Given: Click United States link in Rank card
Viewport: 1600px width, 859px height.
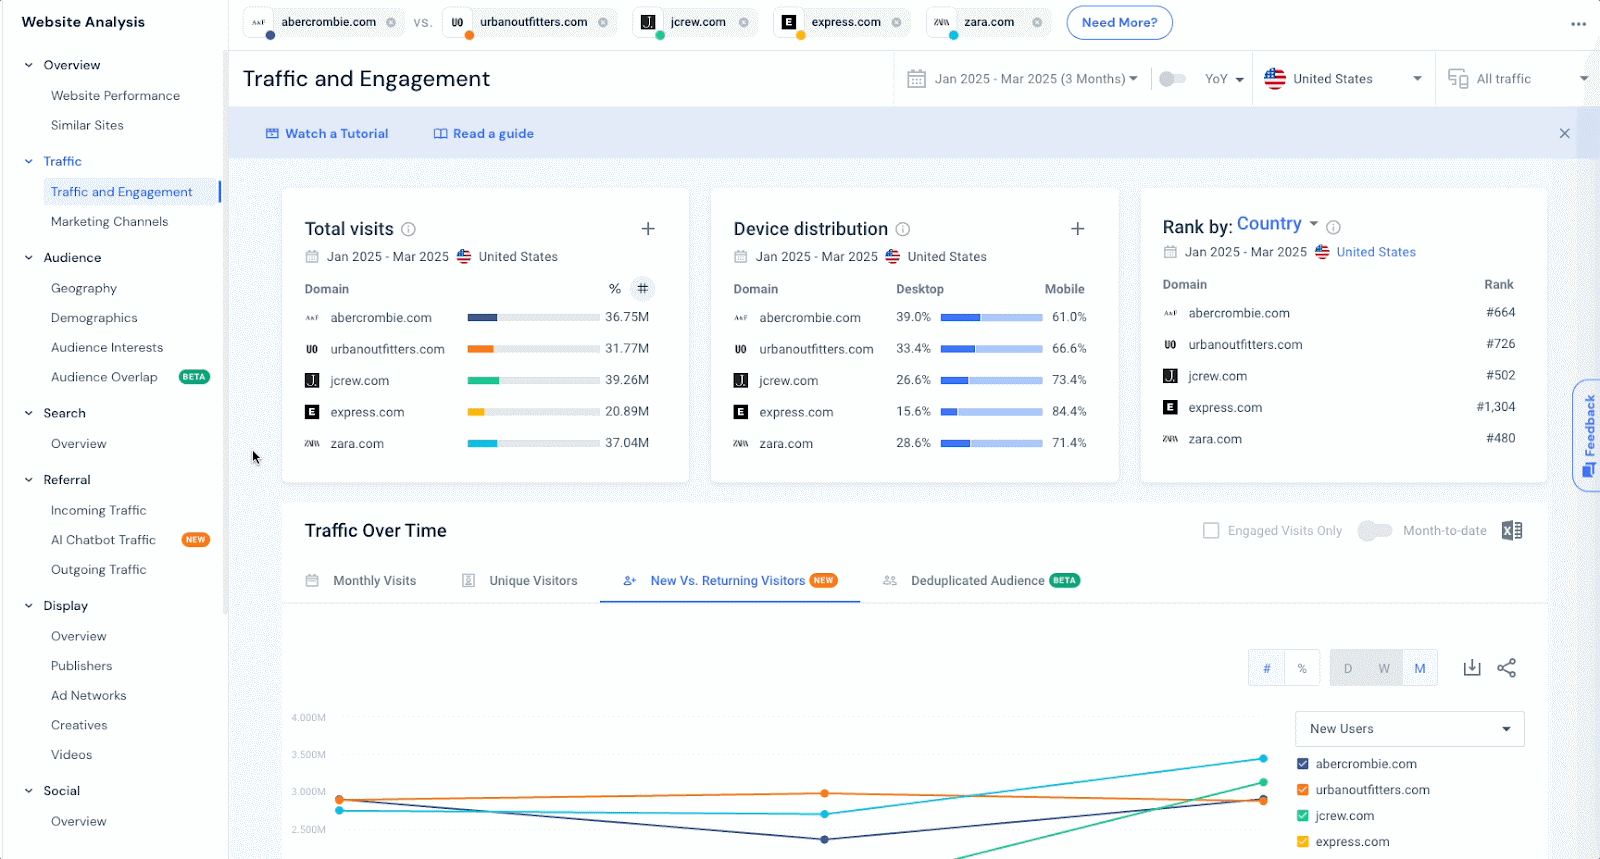Looking at the screenshot, I should point(1376,252).
